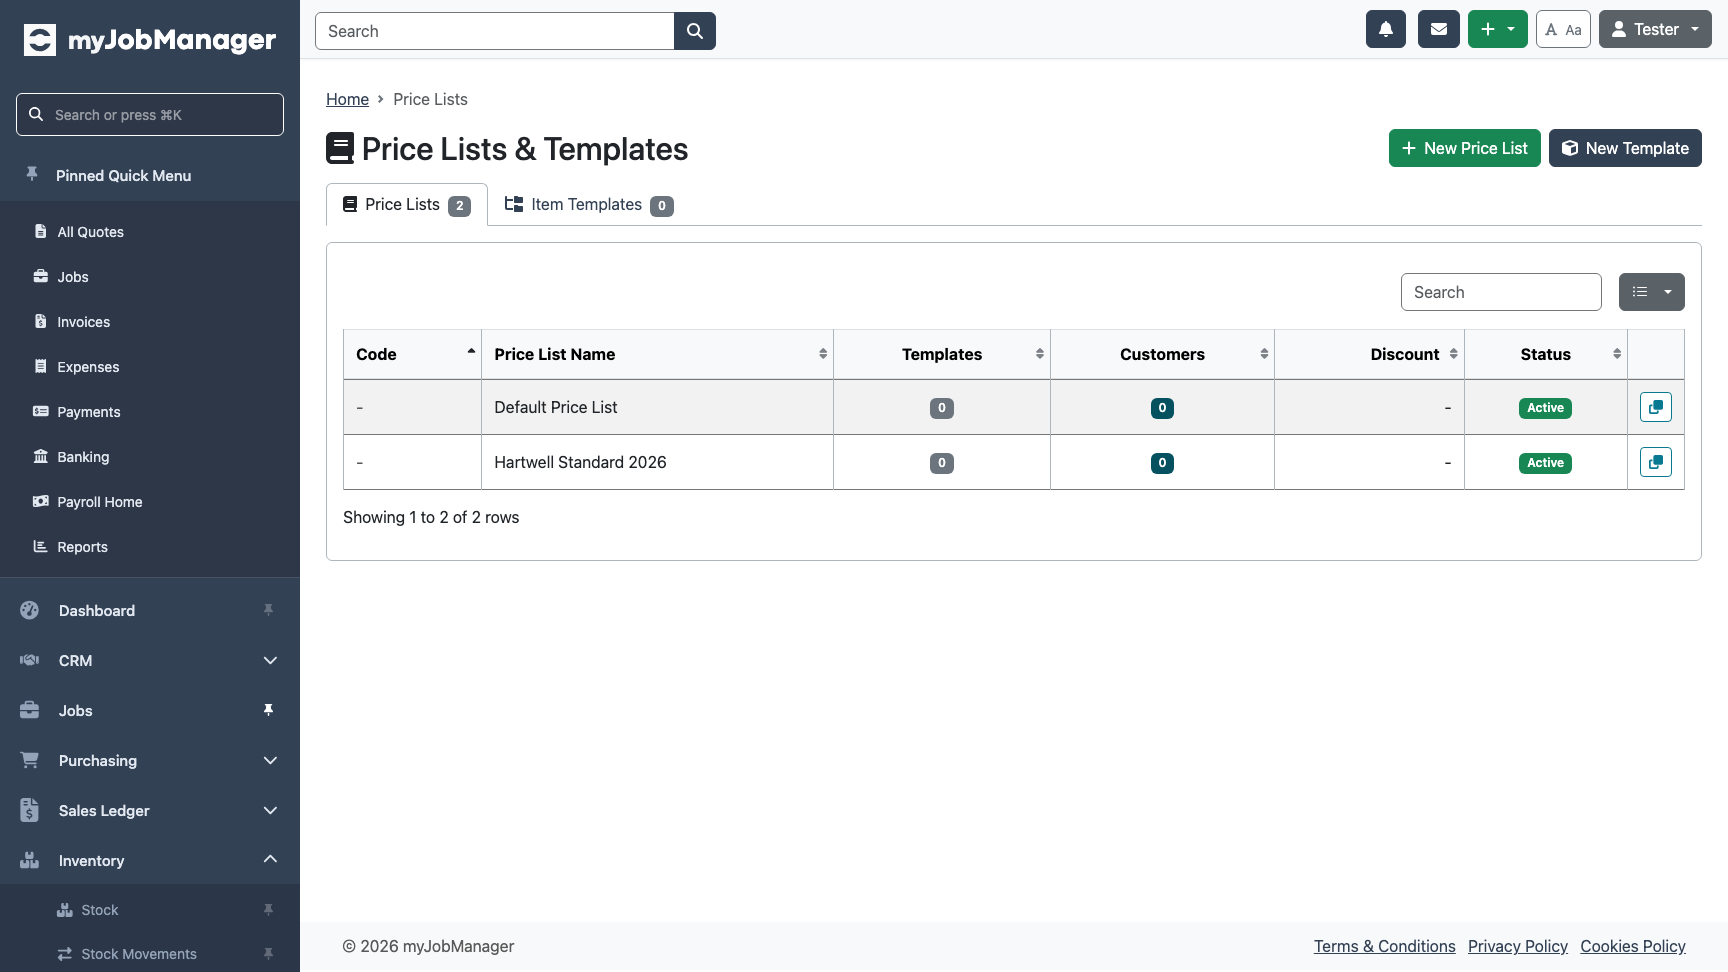Expand the Purchasing menu chevron
This screenshot has height=972, width=1728.
click(x=270, y=760)
